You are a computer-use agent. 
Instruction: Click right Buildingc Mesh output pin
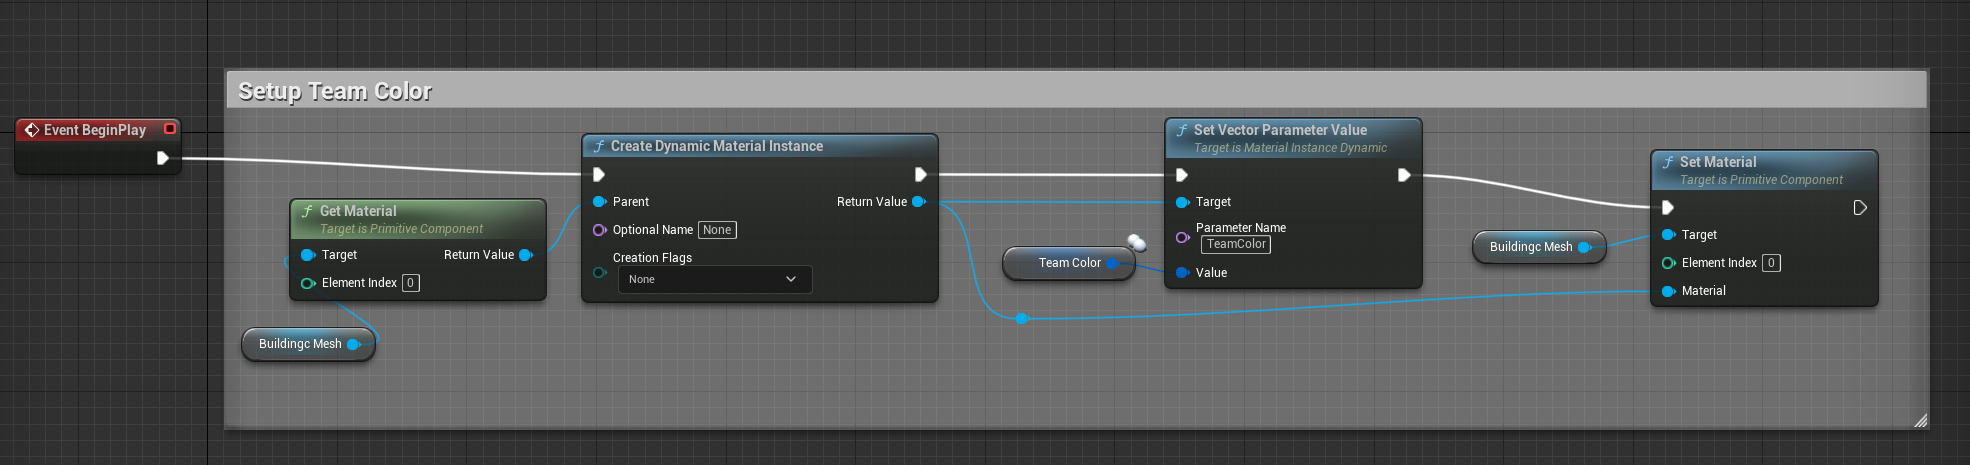(x=1584, y=247)
